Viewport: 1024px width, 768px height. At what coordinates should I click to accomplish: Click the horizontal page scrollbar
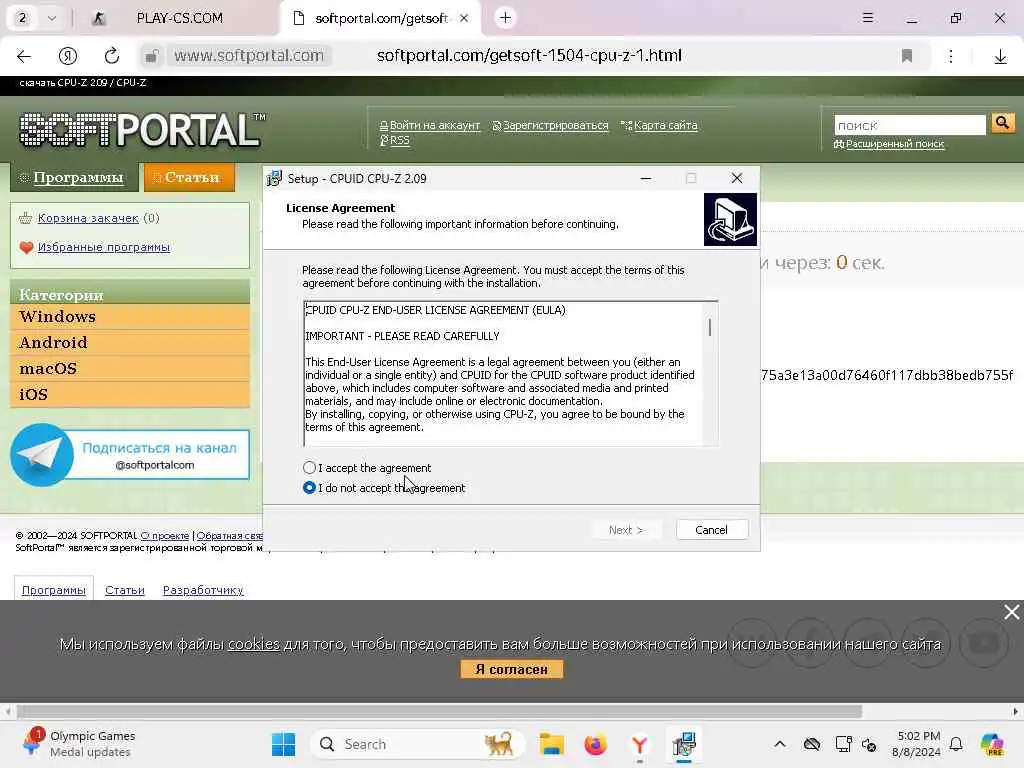pos(439,711)
